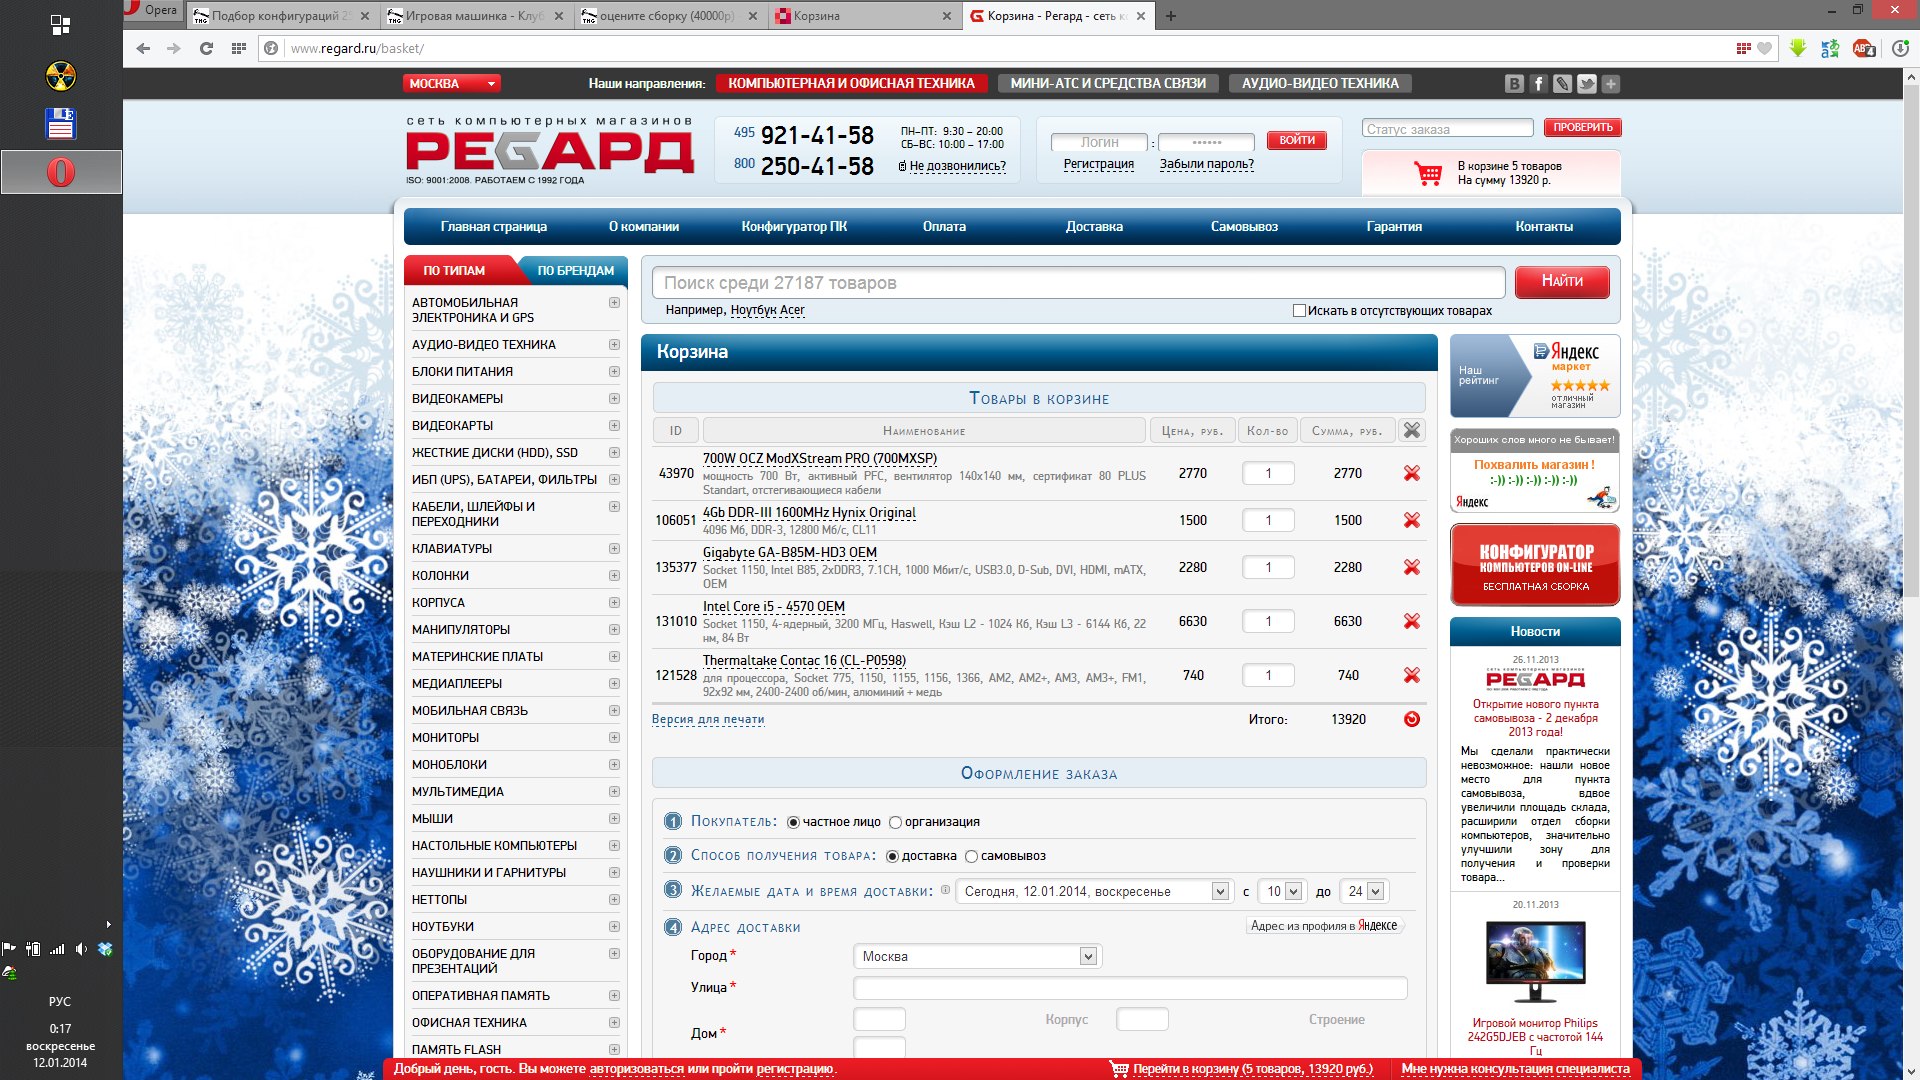Choose the 'самовывоз' delivery radio option
This screenshot has width=1920, height=1080.
pyautogui.click(x=971, y=856)
